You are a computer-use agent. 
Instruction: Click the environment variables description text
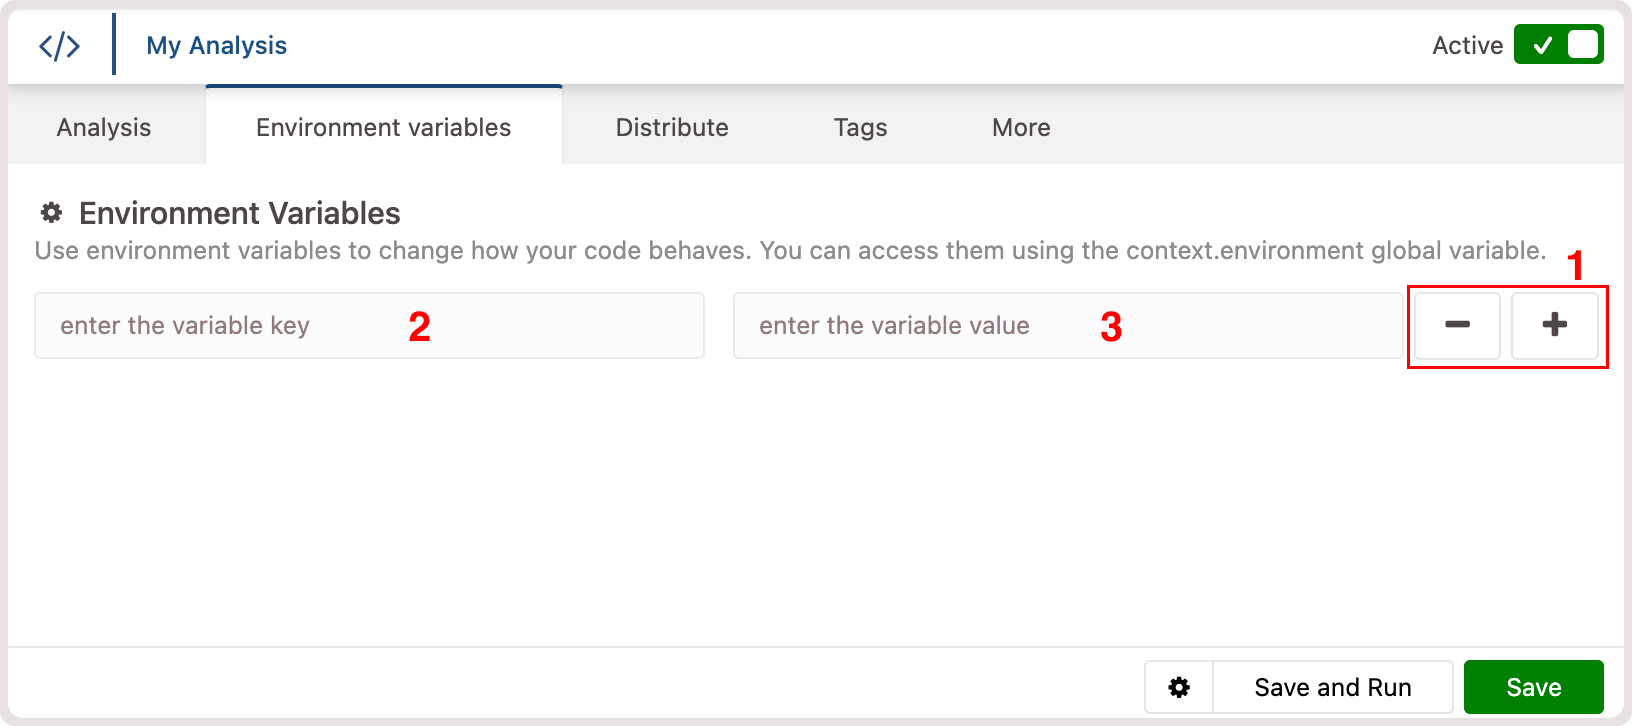click(x=790, y=250)
